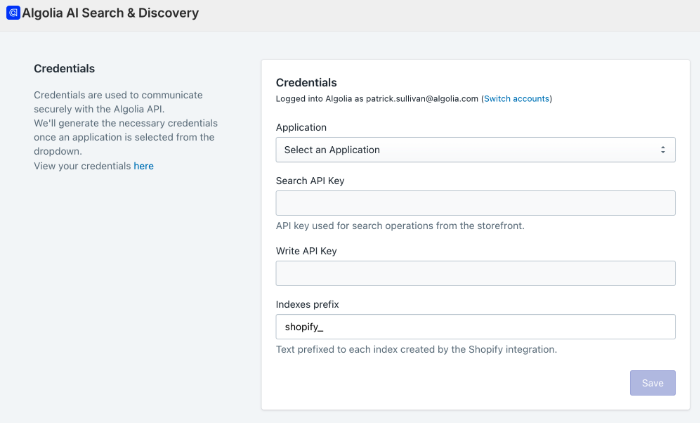This screenshot has width=700, height=423.
Task: Click the Algolia AI Search & Discovery title
Action: click(110, 13)
